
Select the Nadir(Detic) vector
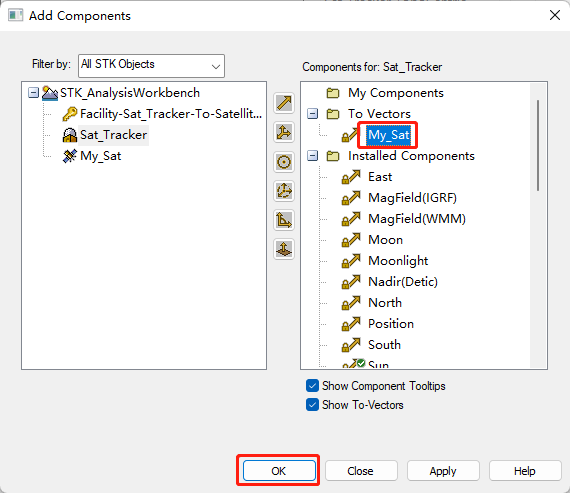(403, 282)
